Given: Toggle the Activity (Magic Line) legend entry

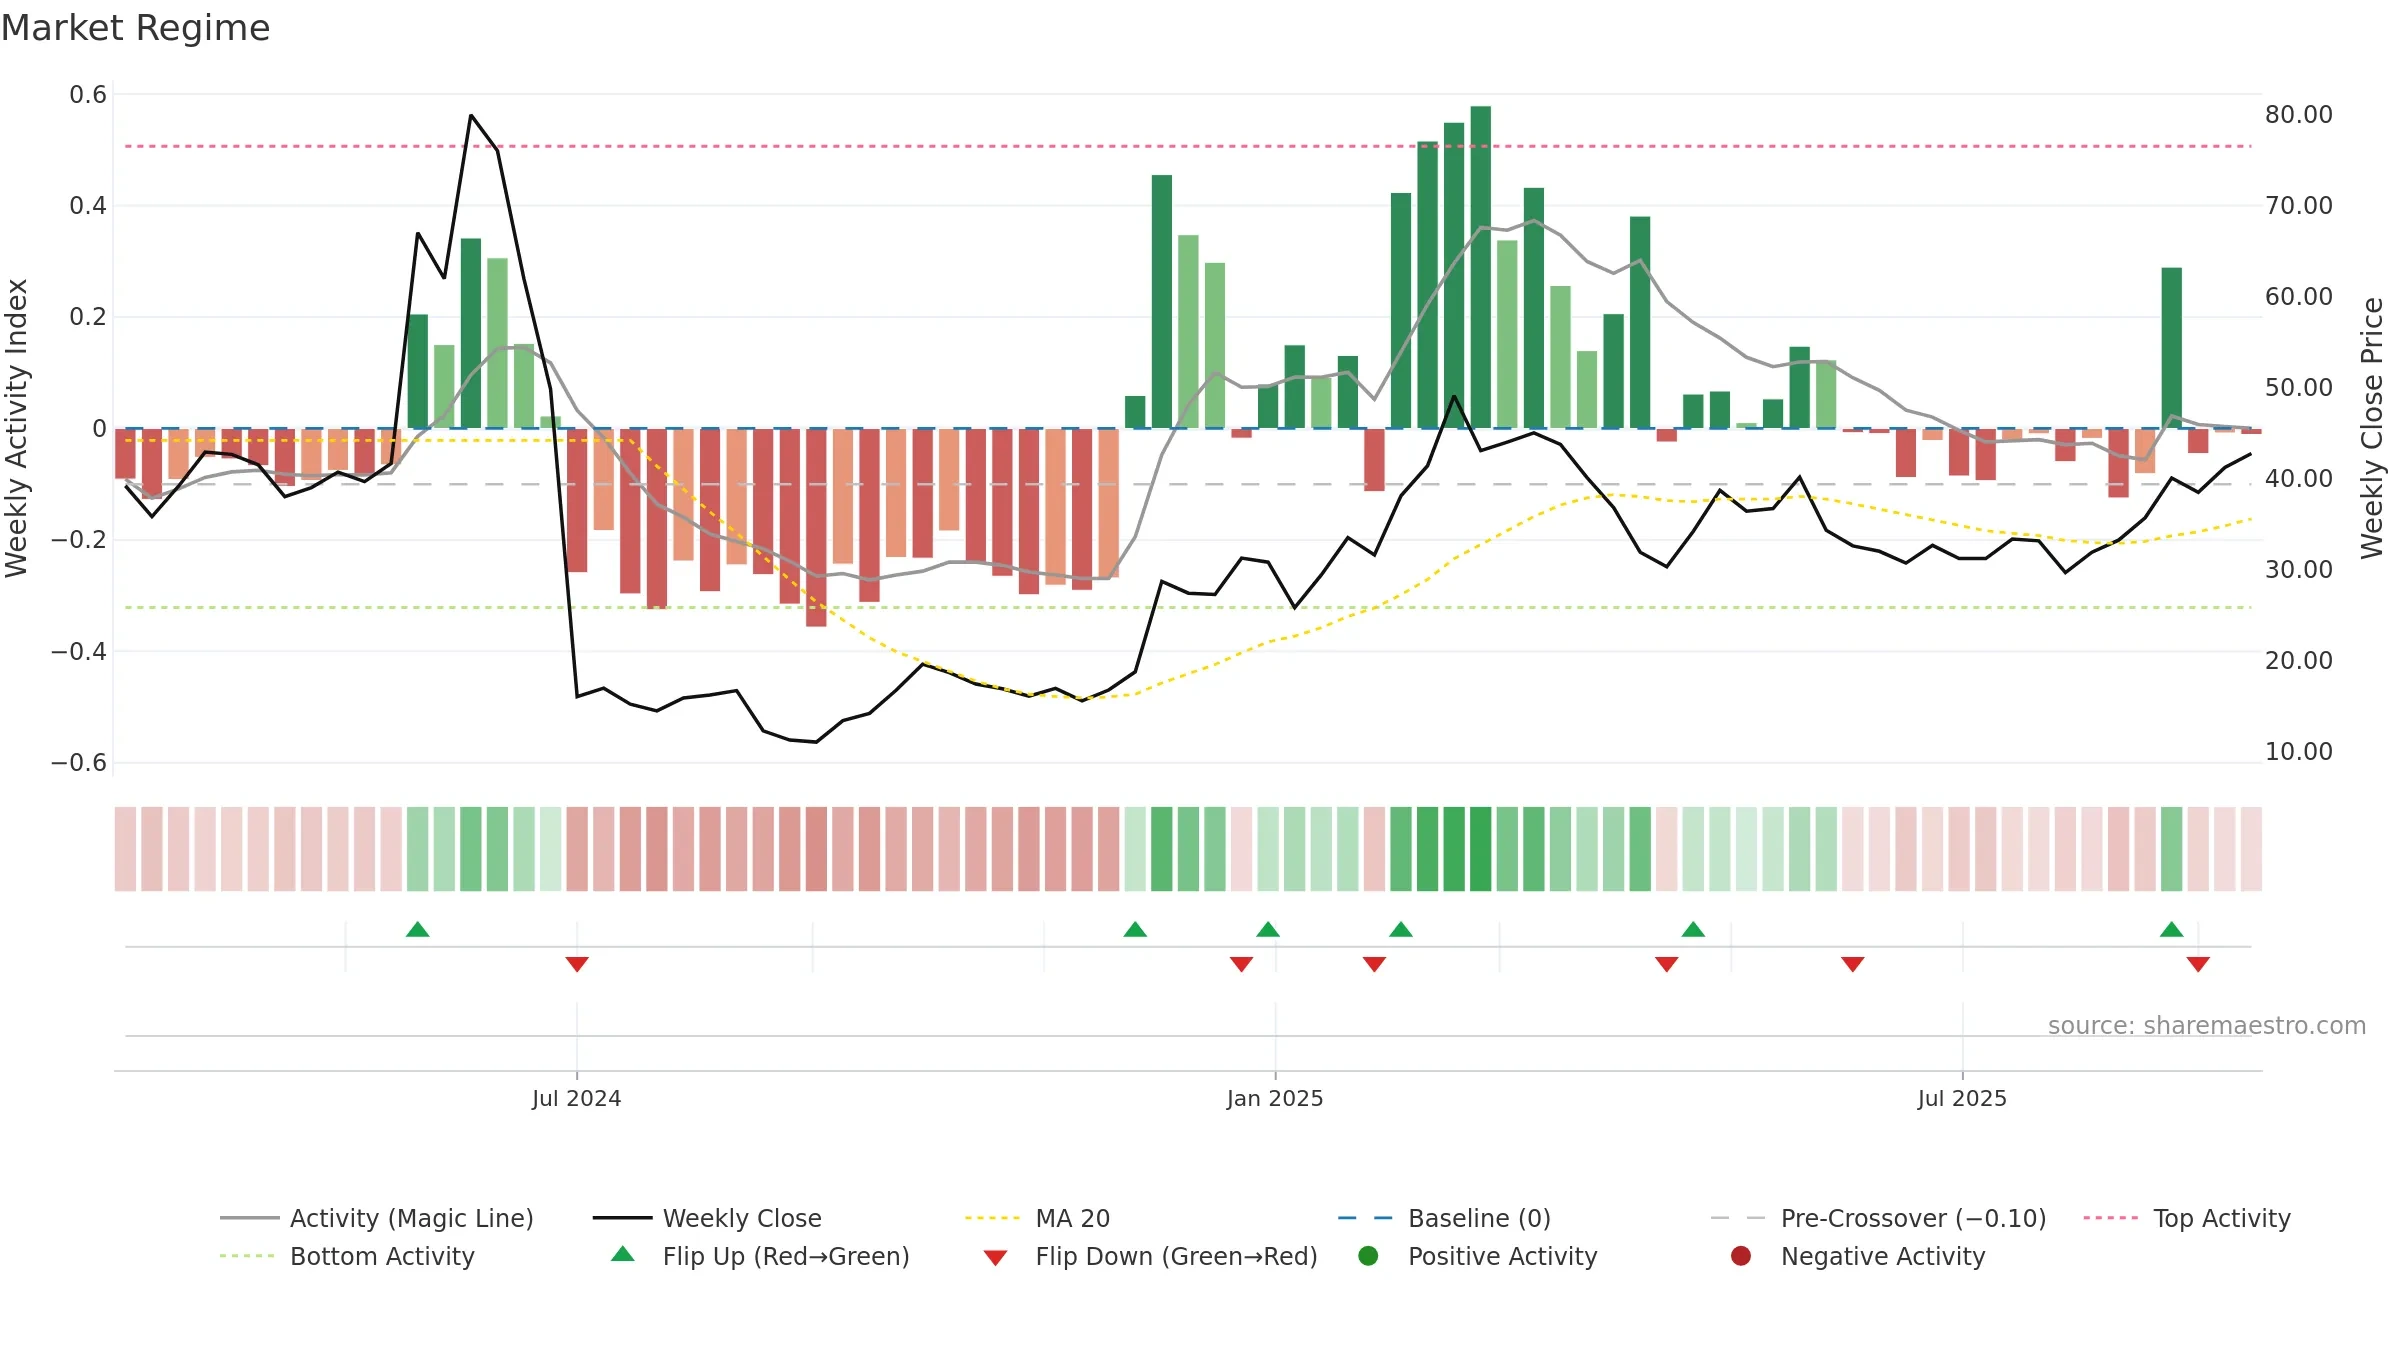Looking at the screenshot, I should click(377, 1218).
